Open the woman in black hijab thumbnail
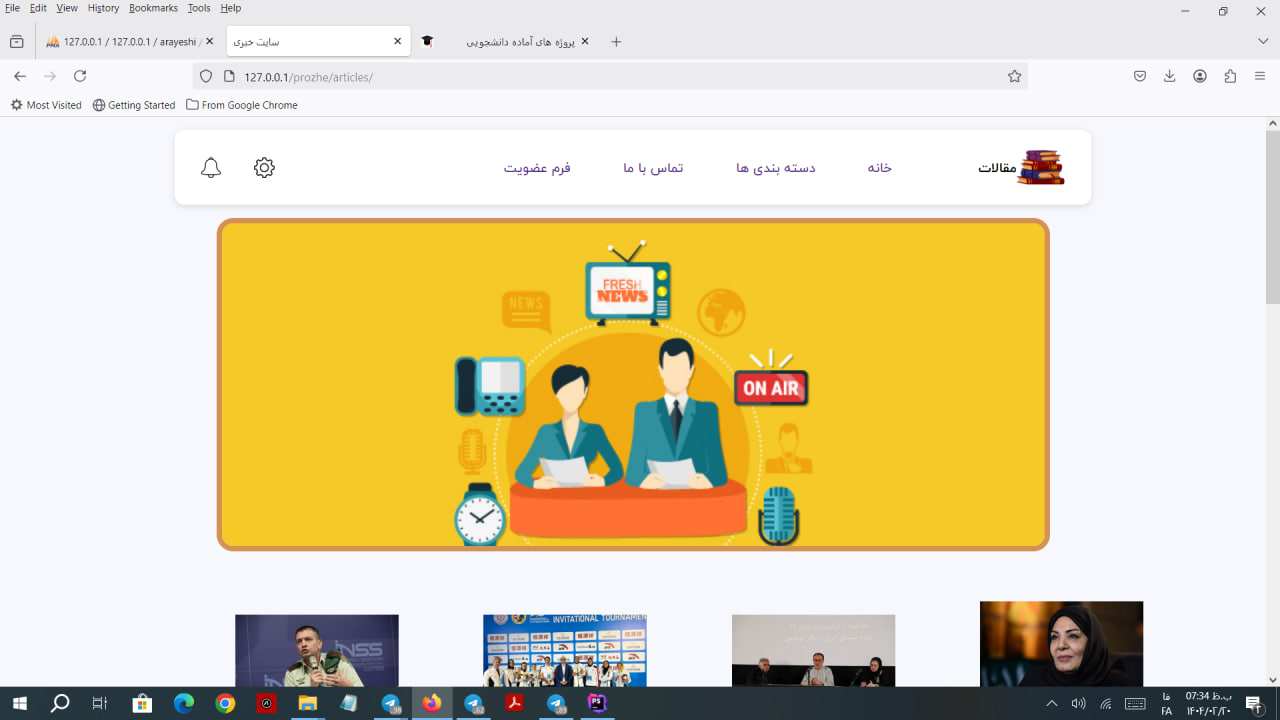 tap(1061, 643)
